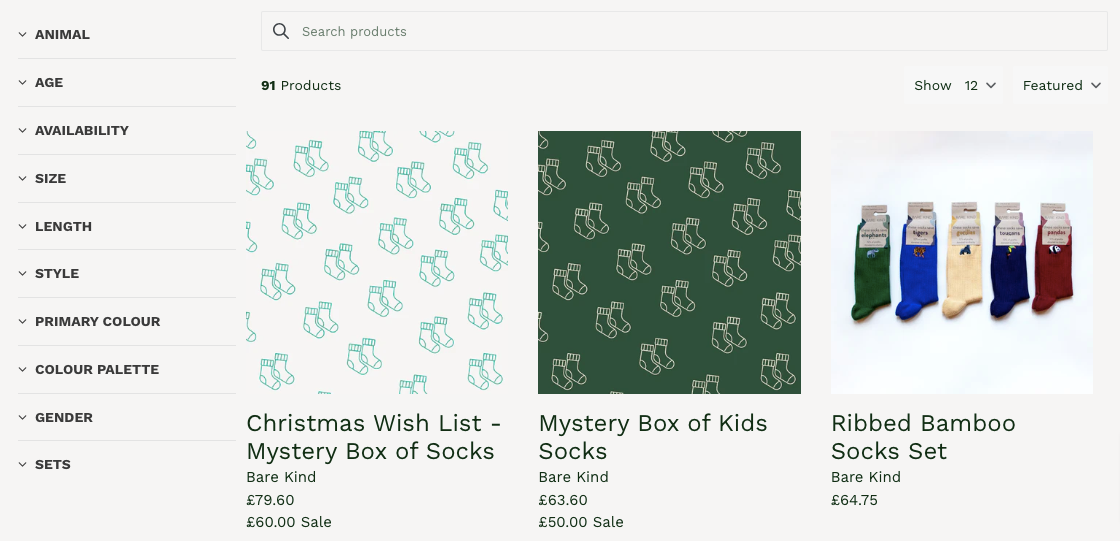
Task: Expand the PRIMARY COLOUR filter
Action: pyautogui.click(x=97, y=321)
